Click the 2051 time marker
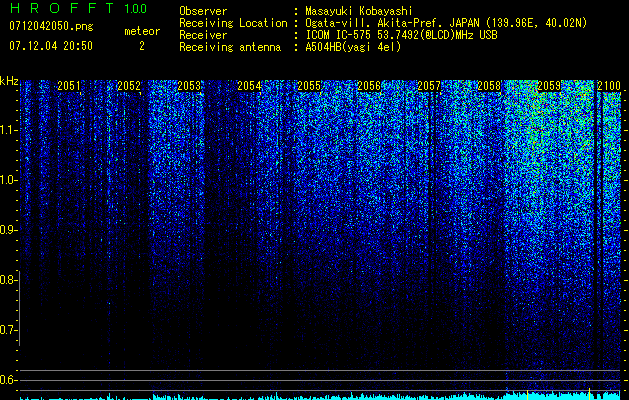 [69, 86]
